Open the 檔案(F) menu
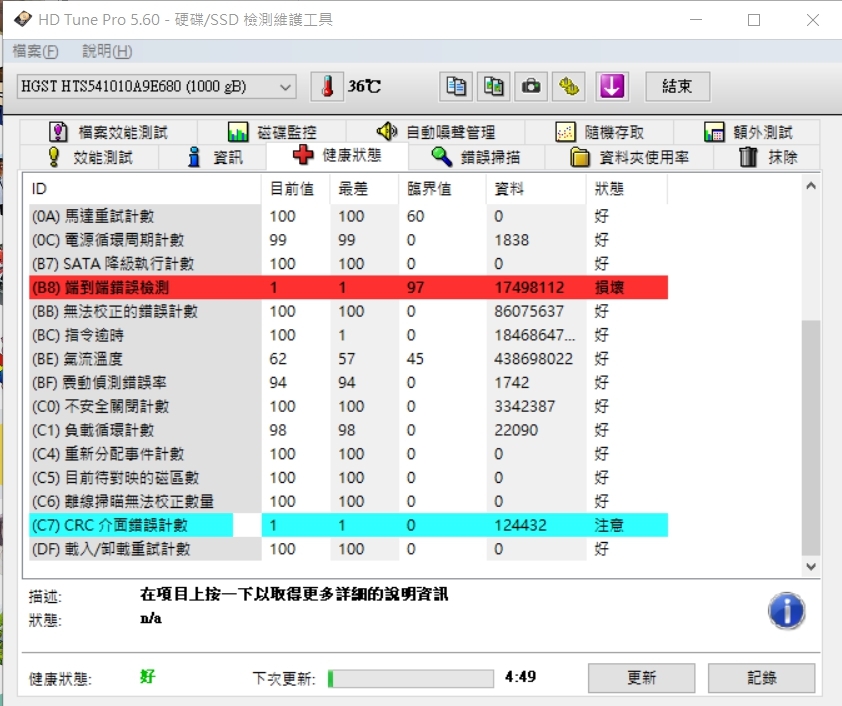Image resolution: width=842 pixels, height=706 pixels. pyautogui.click(x=35, y=52)
